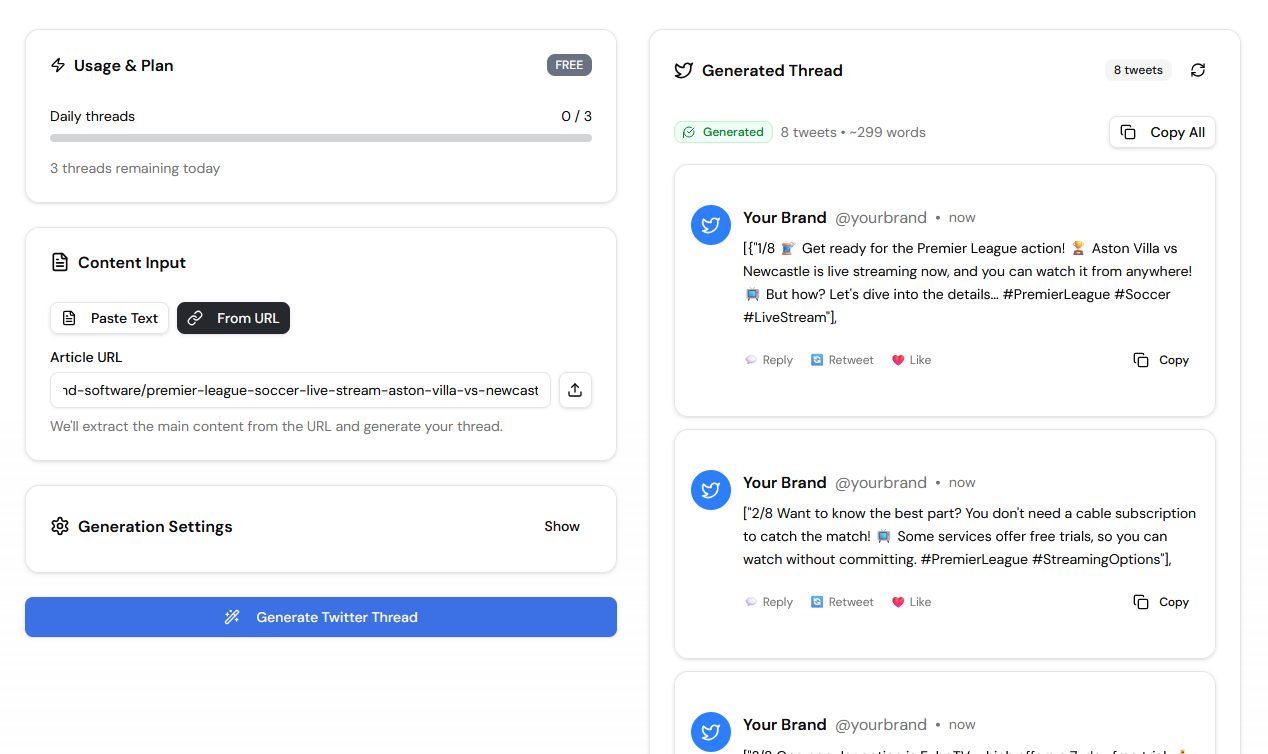Click the @yourbrand handle on tweet 2/8
This screenshot has width=1268, height=754.
coord(881,482)
